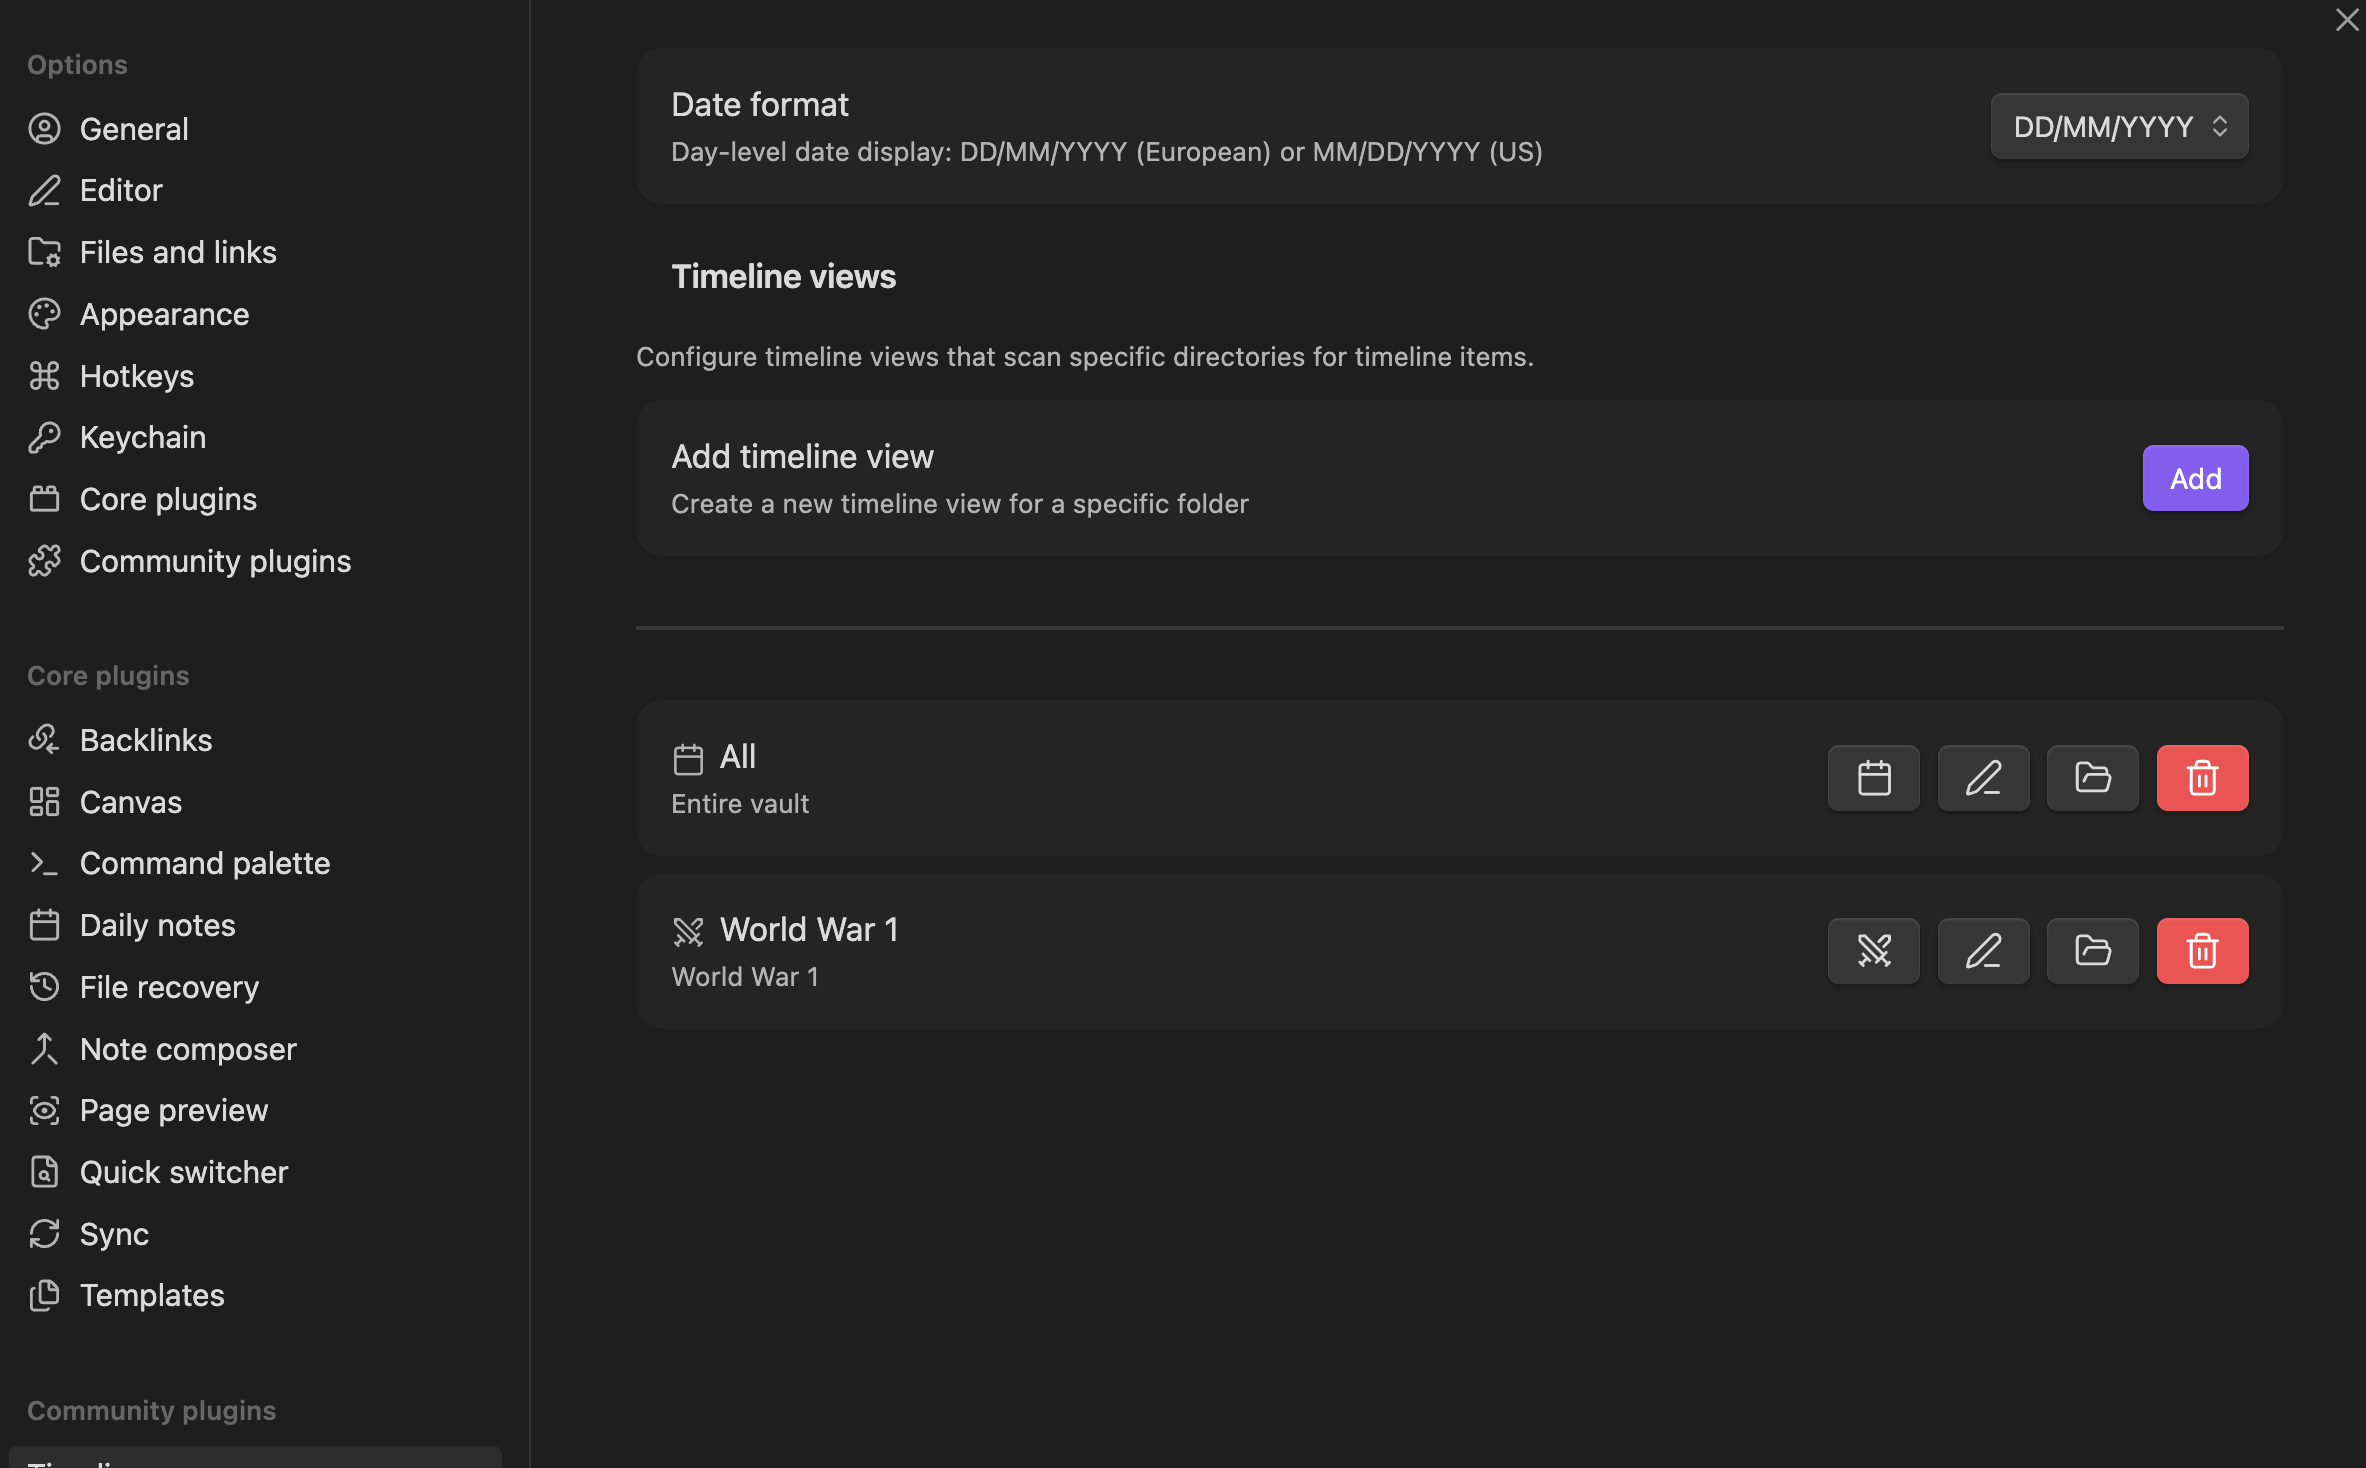Select the Hotkeys settings icon
The height and width of the screenshot is (1468, 2366).
(x=45, y=376)
